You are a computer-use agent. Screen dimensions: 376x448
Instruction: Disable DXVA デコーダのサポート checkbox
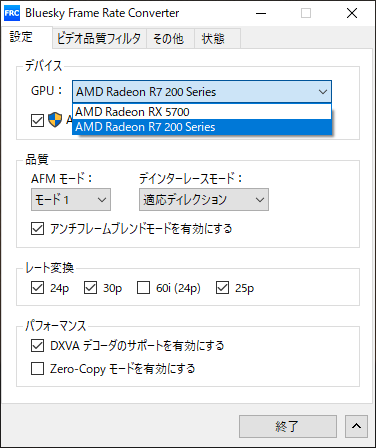click(x=37, y=346)
